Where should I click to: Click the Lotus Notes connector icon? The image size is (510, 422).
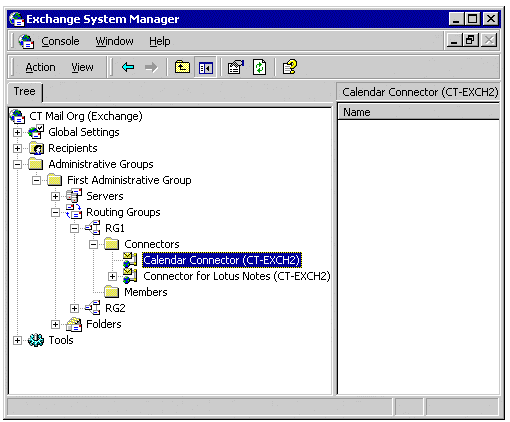(130, 276)
